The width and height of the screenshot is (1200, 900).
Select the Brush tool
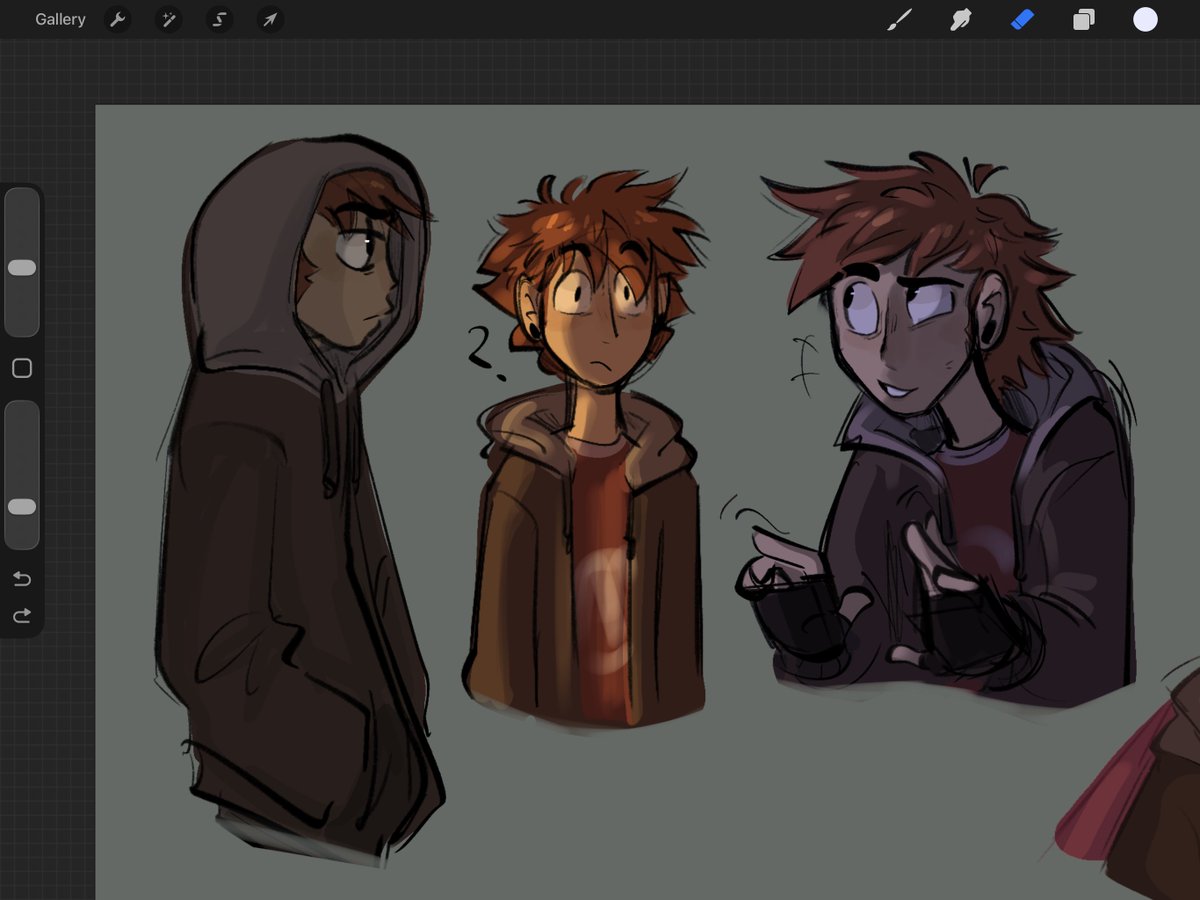click(900, 20)
